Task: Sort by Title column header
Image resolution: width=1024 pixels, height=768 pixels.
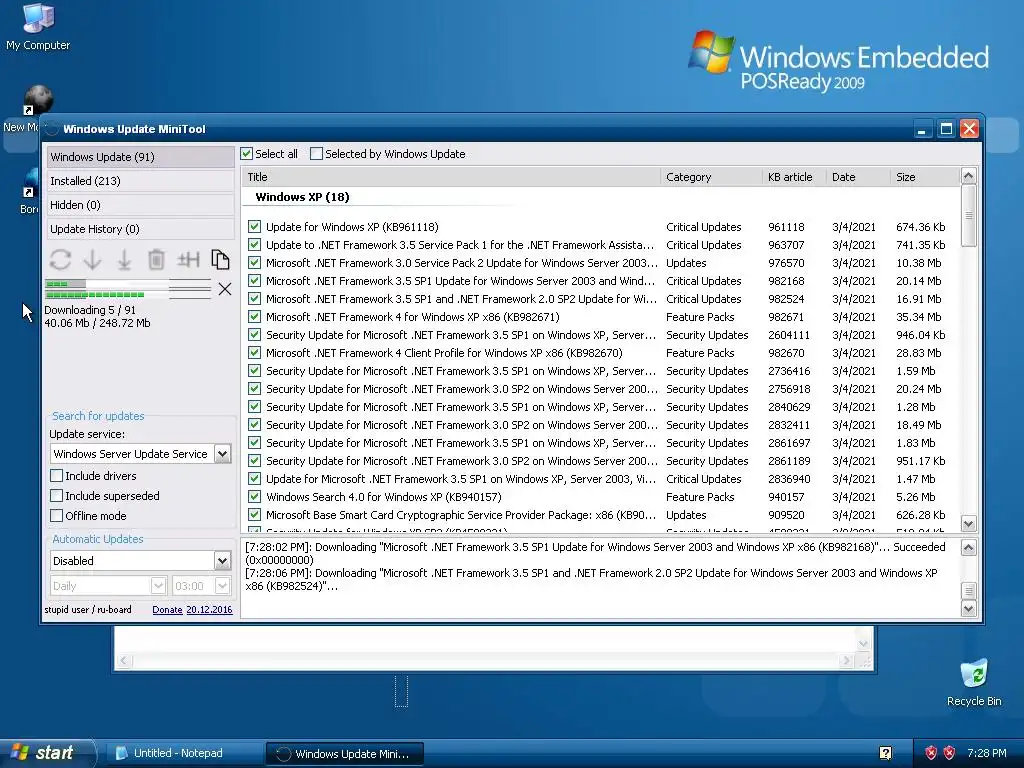Action: [x=451, y=177]
